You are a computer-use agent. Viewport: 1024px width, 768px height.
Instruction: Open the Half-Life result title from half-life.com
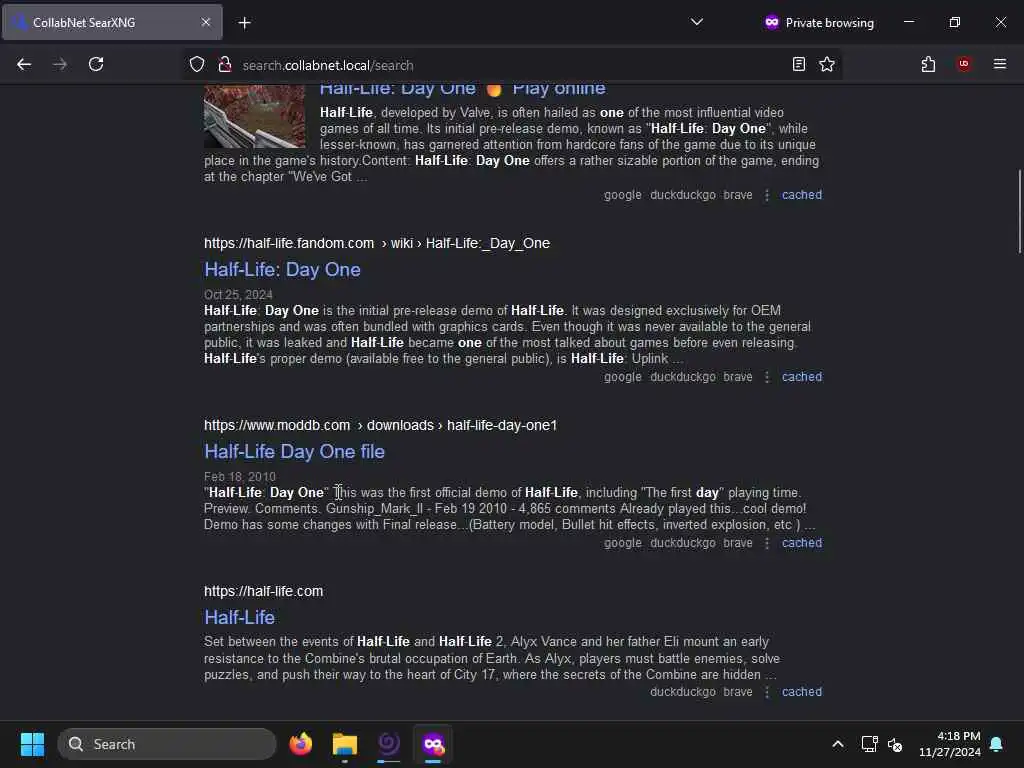(x=240, y=617)
